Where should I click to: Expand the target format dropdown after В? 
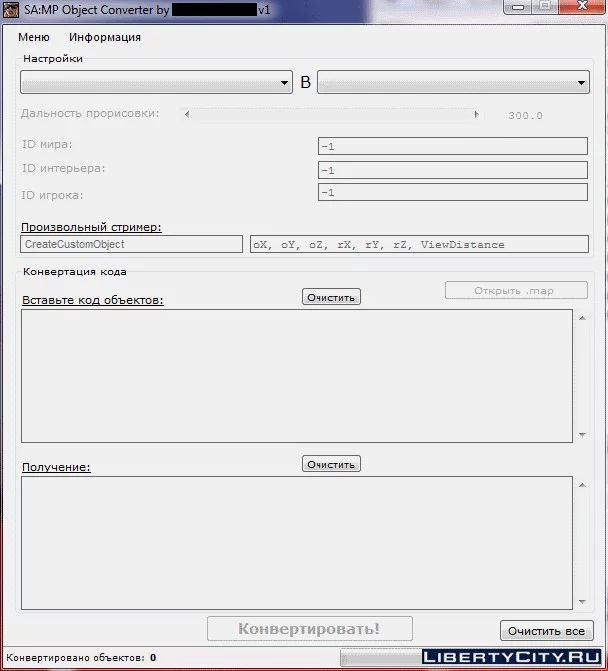click(453, 82)
